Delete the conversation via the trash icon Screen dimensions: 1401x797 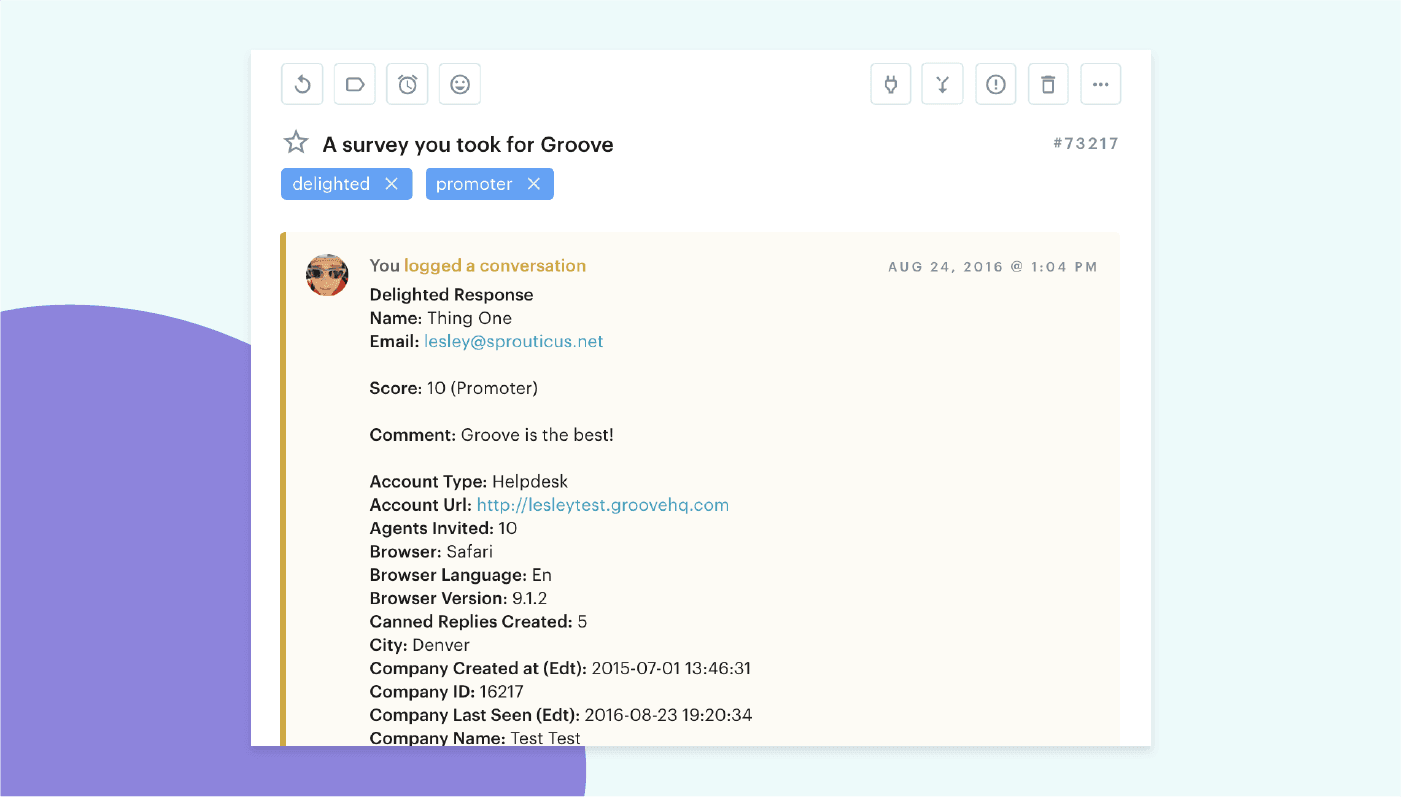pos(1048,84)
